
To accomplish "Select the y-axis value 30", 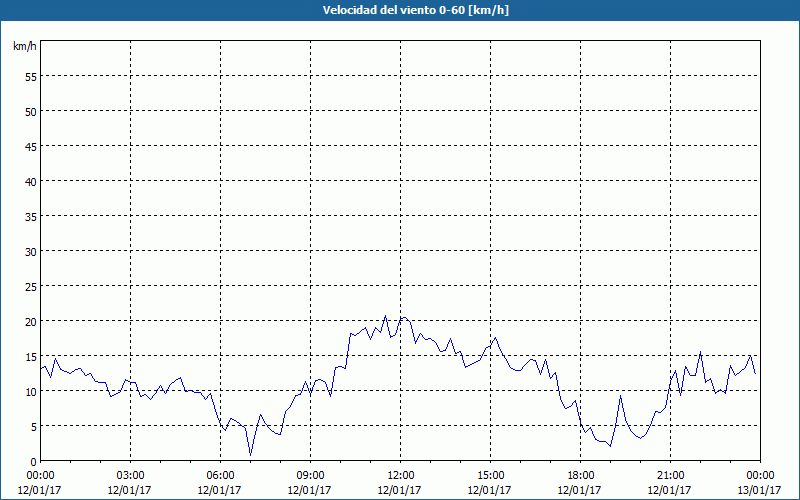I will pos(31,252).
